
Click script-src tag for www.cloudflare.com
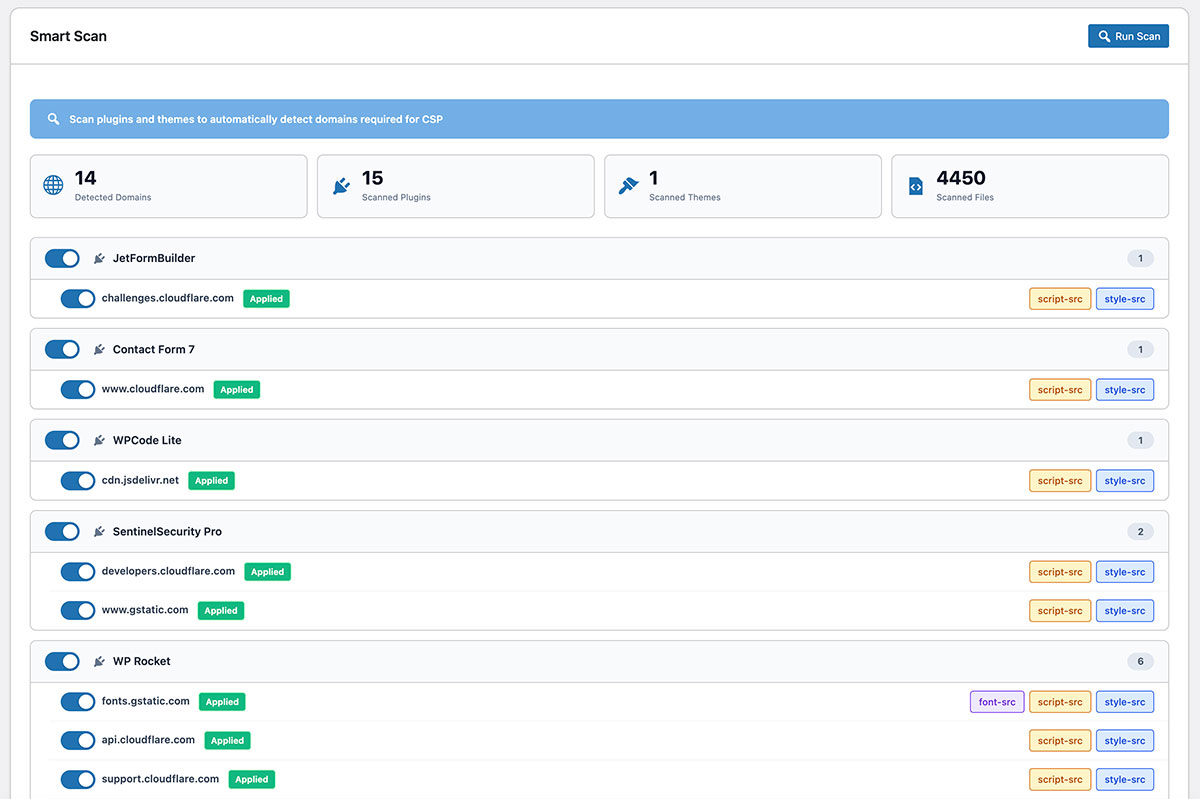click(x=1060, y=389)
